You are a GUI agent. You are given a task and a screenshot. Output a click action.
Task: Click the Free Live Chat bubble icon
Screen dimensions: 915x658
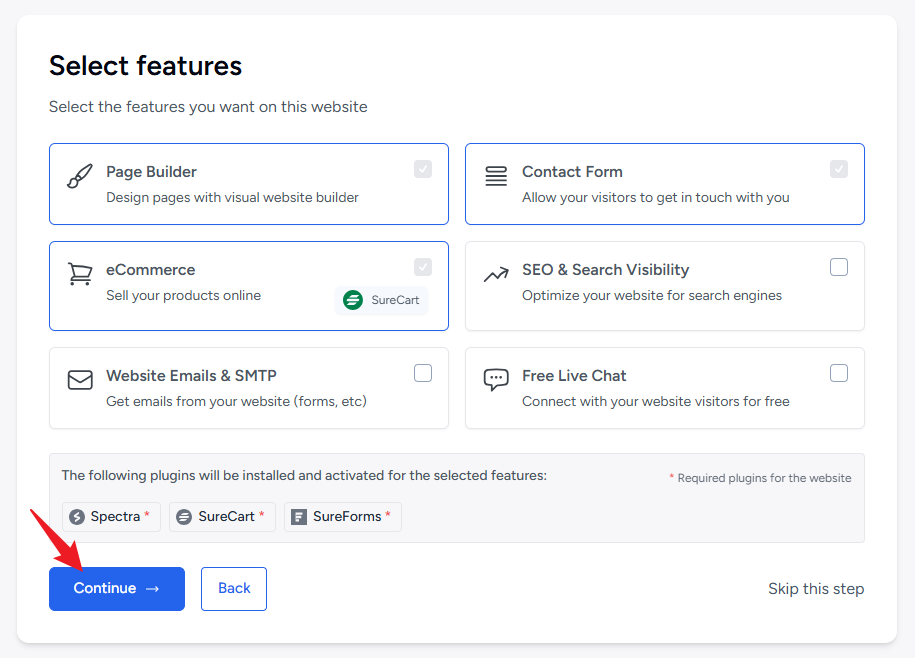click(496, 380)
